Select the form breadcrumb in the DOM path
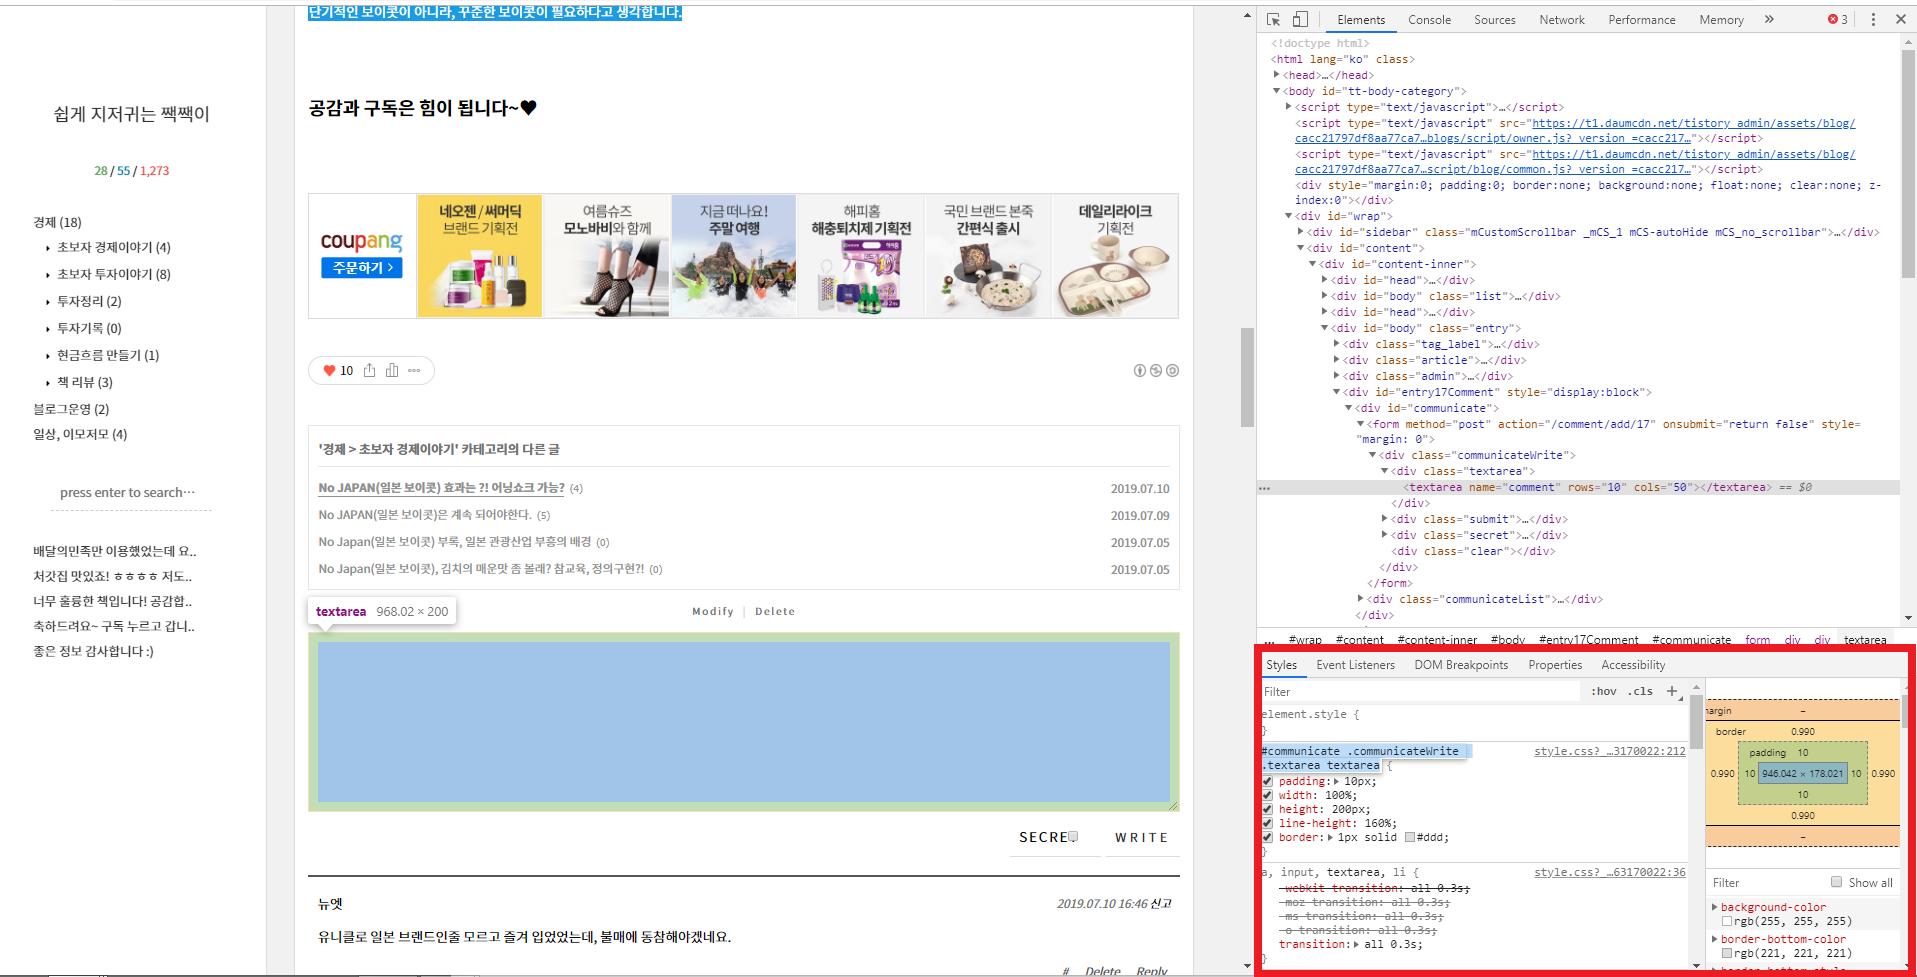The height and width of the screenshot is (977, 1917). coord(1757,640)
